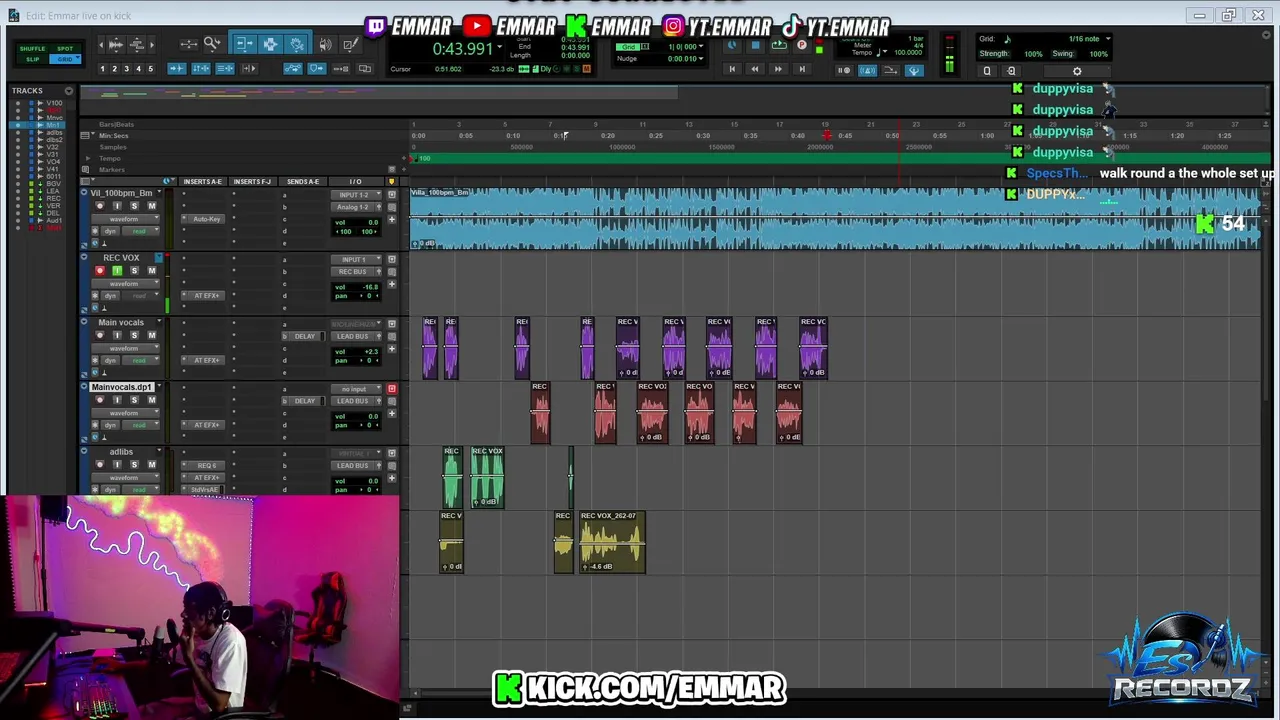Click Vil_100bpm_Bm blue waveform clip

tap(835, 218)
